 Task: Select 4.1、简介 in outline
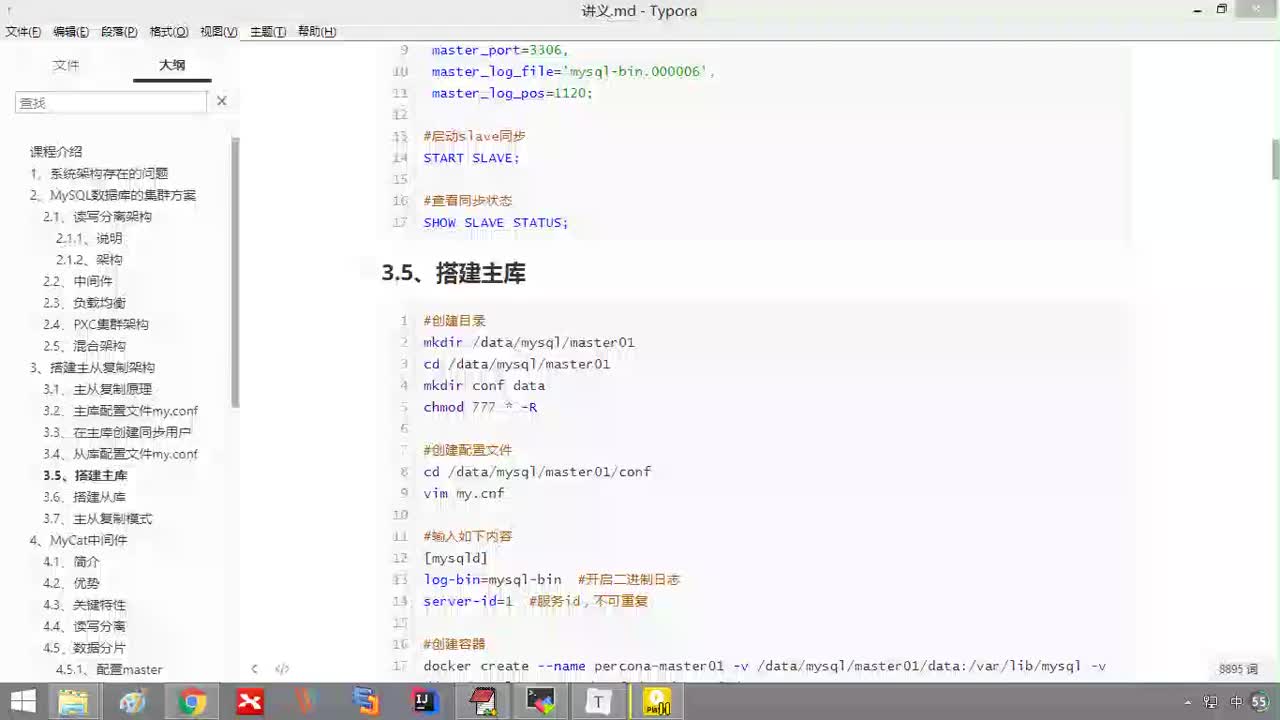pos(71,562)
